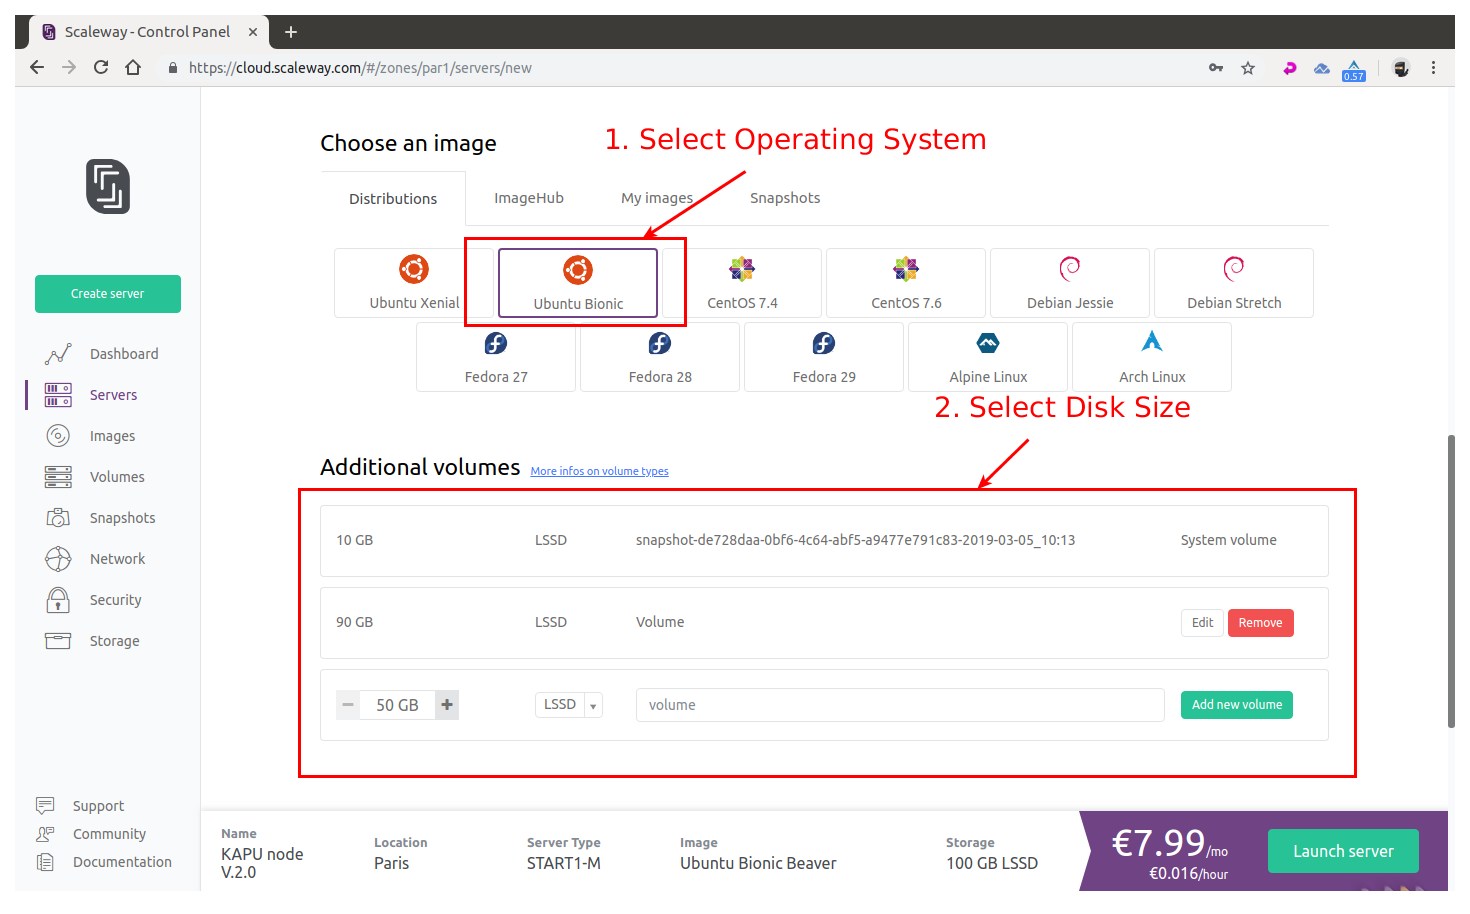The image size is (1470, 914).
Task: Select Ubuntu Bionic distribution
Action: [x=578, y=283]
